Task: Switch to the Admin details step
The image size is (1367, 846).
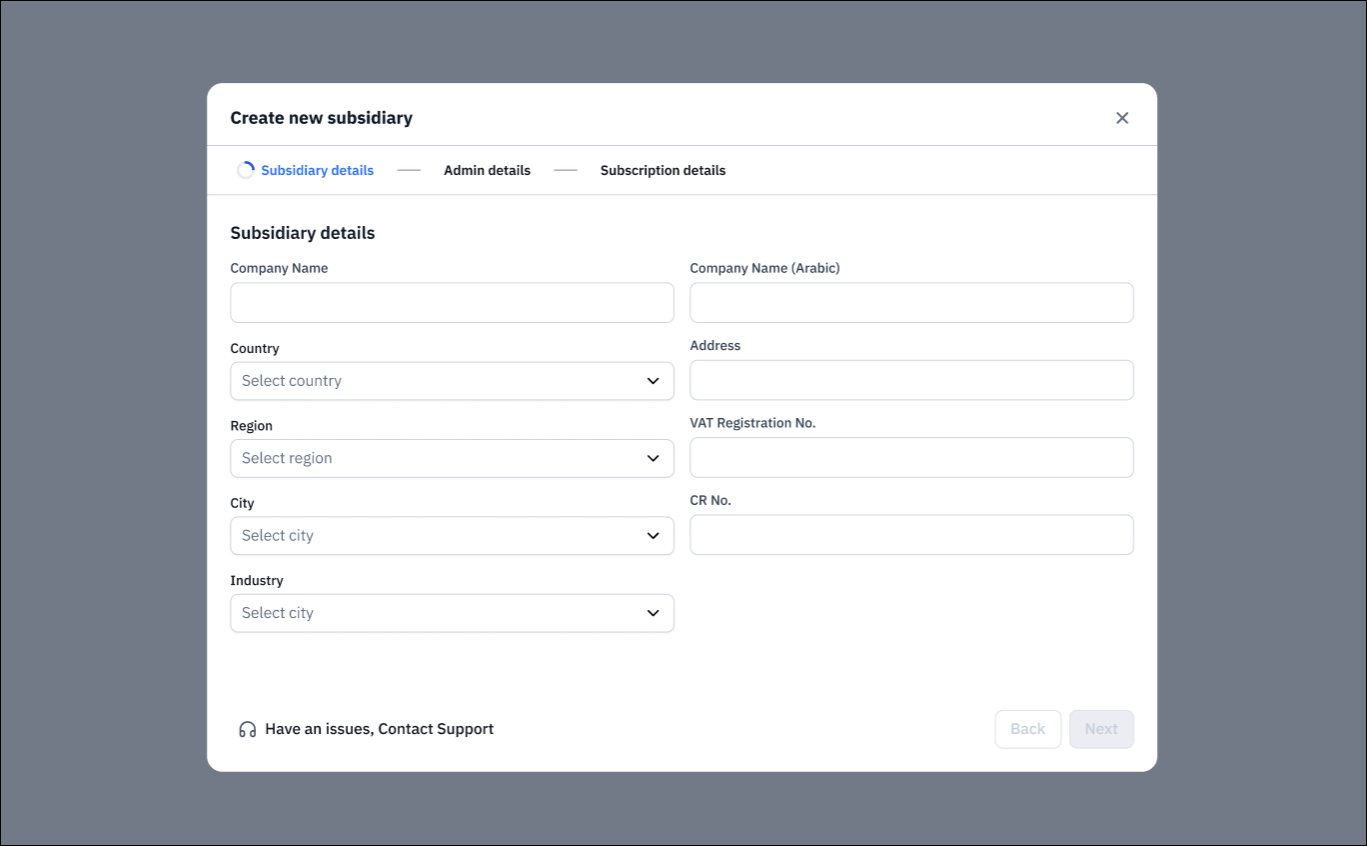Action: click(487, 170)
